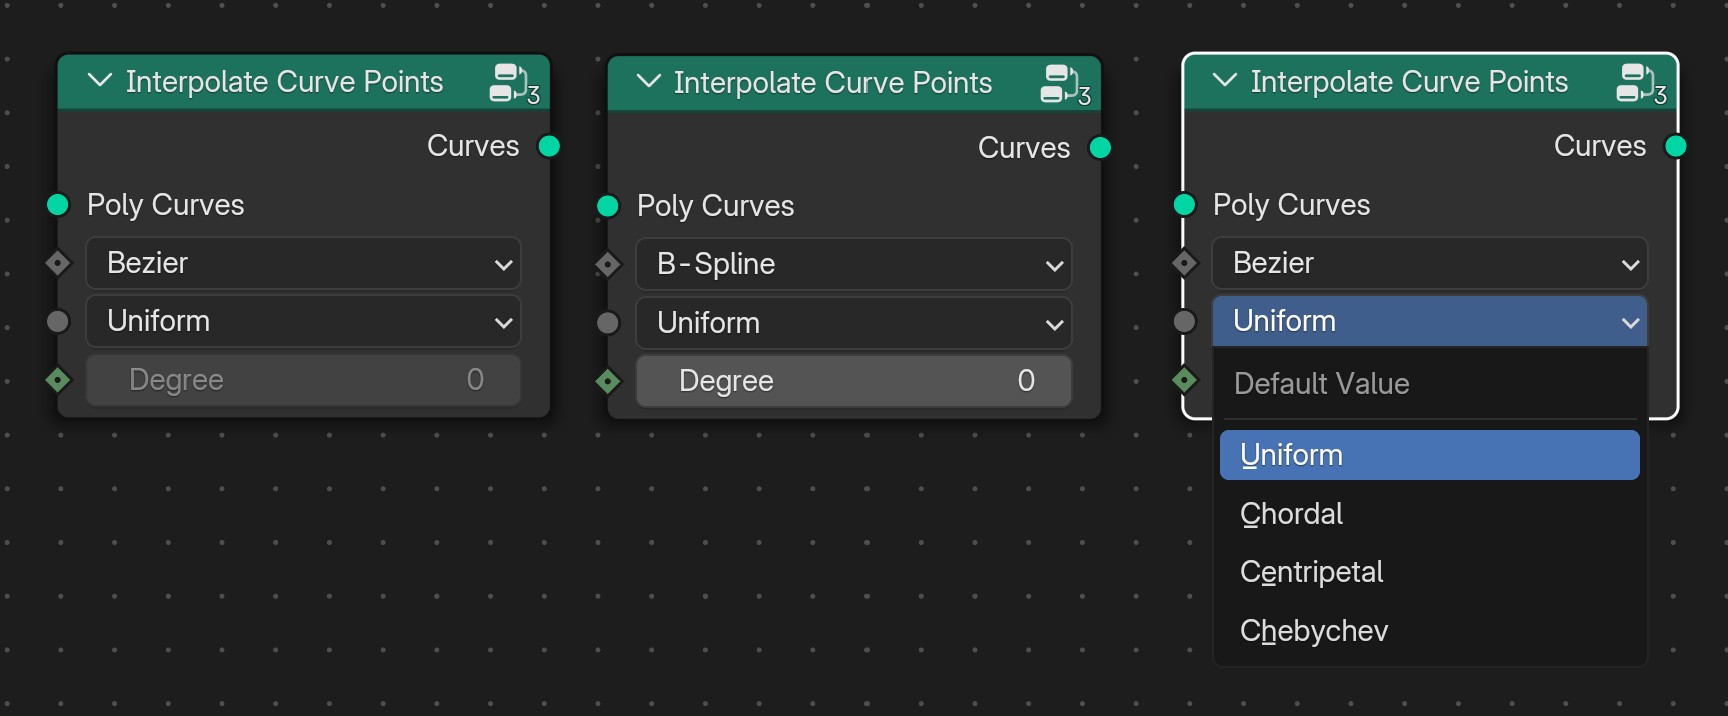The height and width of the screenshot is (716, 1728).
Task: Click Poly Curves input socket on B-Spline node
Action: click(608, 206)
